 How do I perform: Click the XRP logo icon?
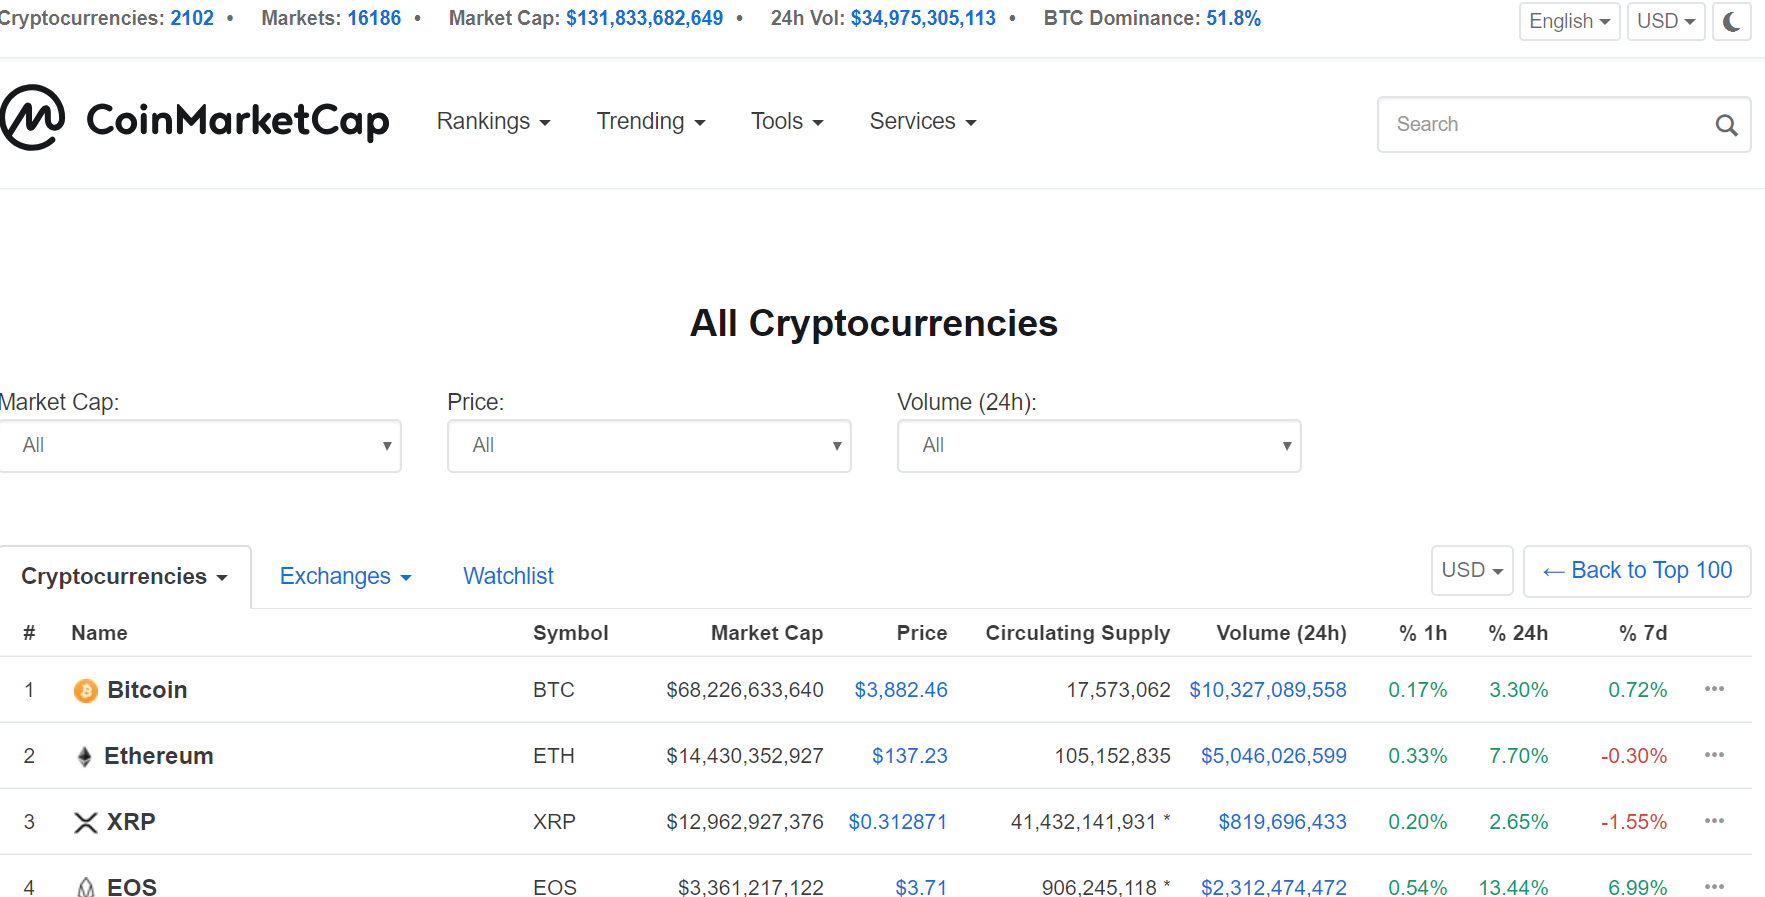[x=86, y=823]
